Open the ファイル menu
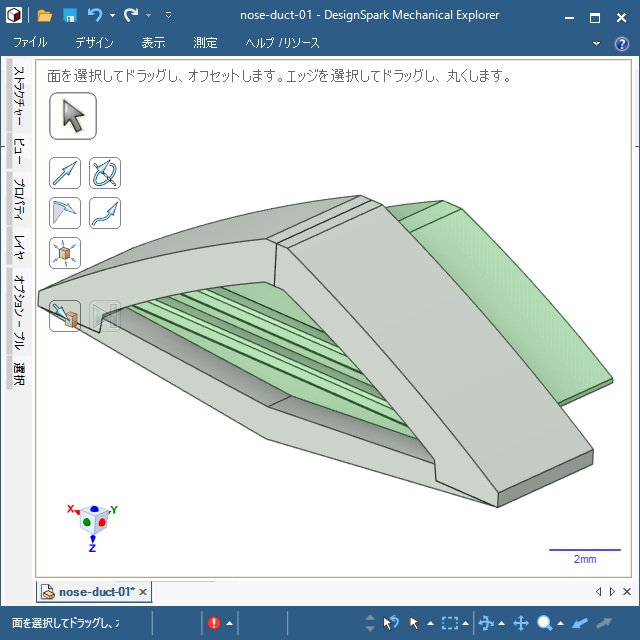The image size is (640, 640). [30, 43]
